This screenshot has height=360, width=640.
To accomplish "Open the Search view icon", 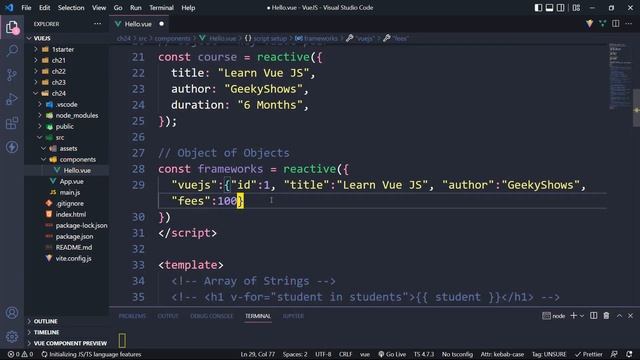I will tap(12, 51).
